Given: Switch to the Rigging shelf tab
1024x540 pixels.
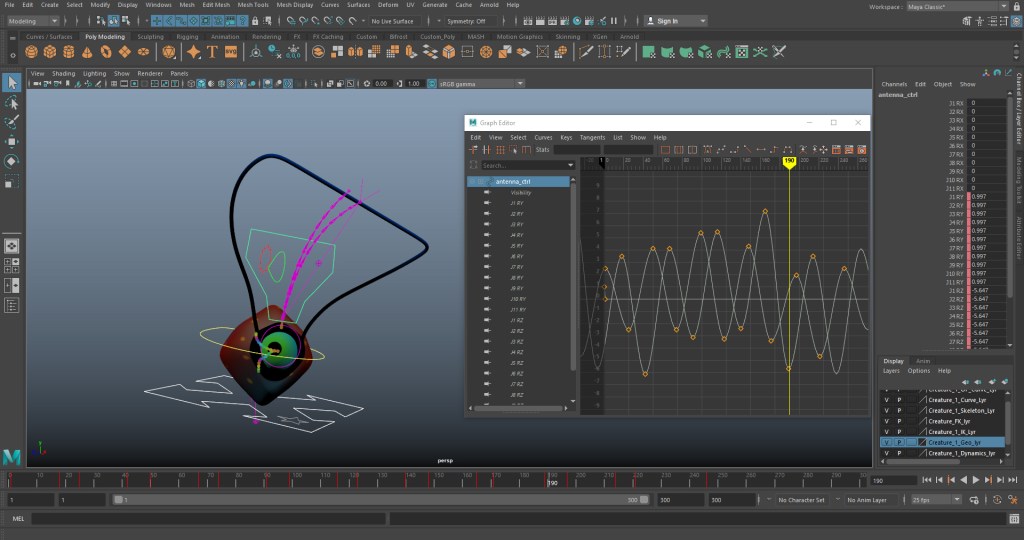Looking at the screenshot, I should [187, 36].
